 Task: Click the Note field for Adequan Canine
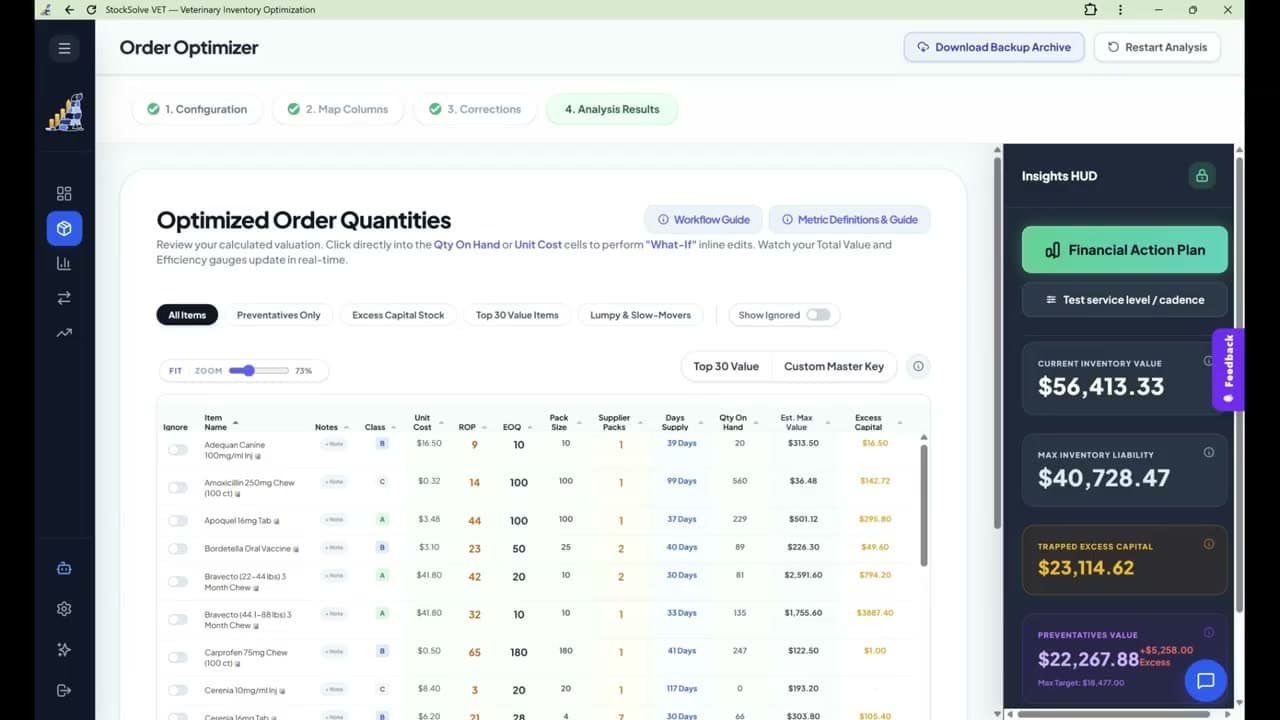click(x=334, y=444)
